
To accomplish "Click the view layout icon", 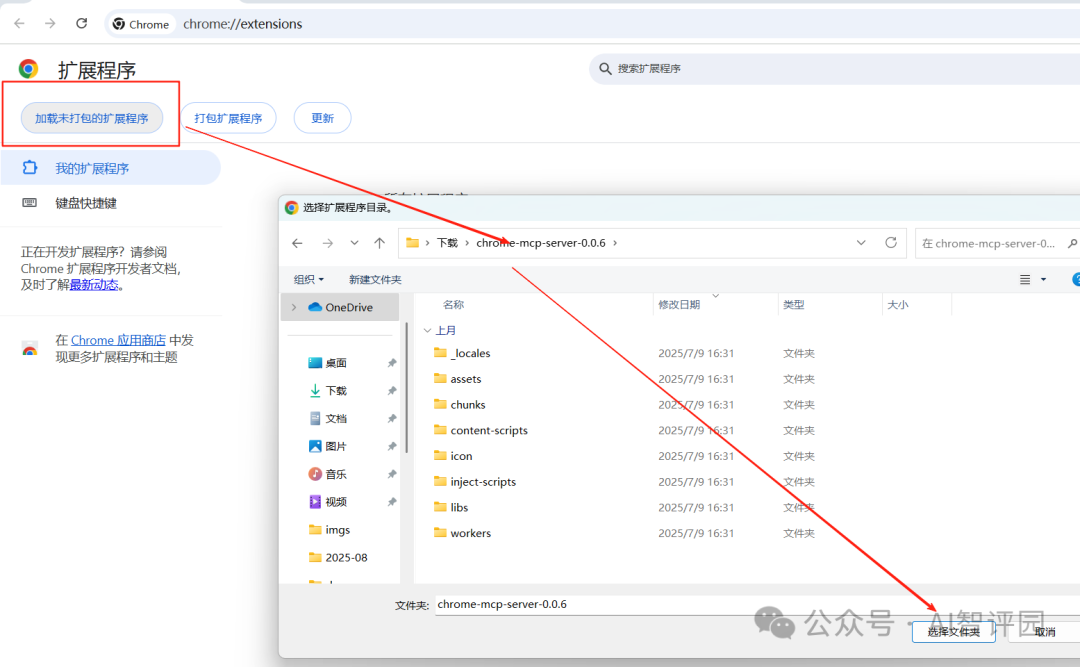I will click(1025, 279).
